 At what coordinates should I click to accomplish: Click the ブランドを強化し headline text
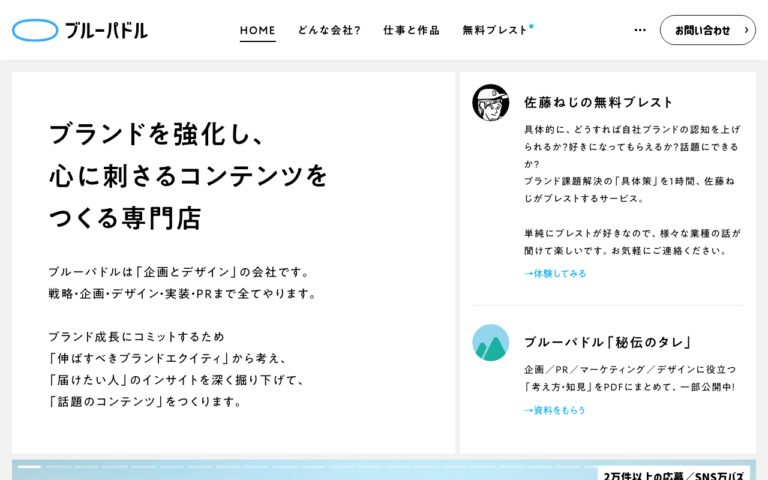(x=157, y=134)
